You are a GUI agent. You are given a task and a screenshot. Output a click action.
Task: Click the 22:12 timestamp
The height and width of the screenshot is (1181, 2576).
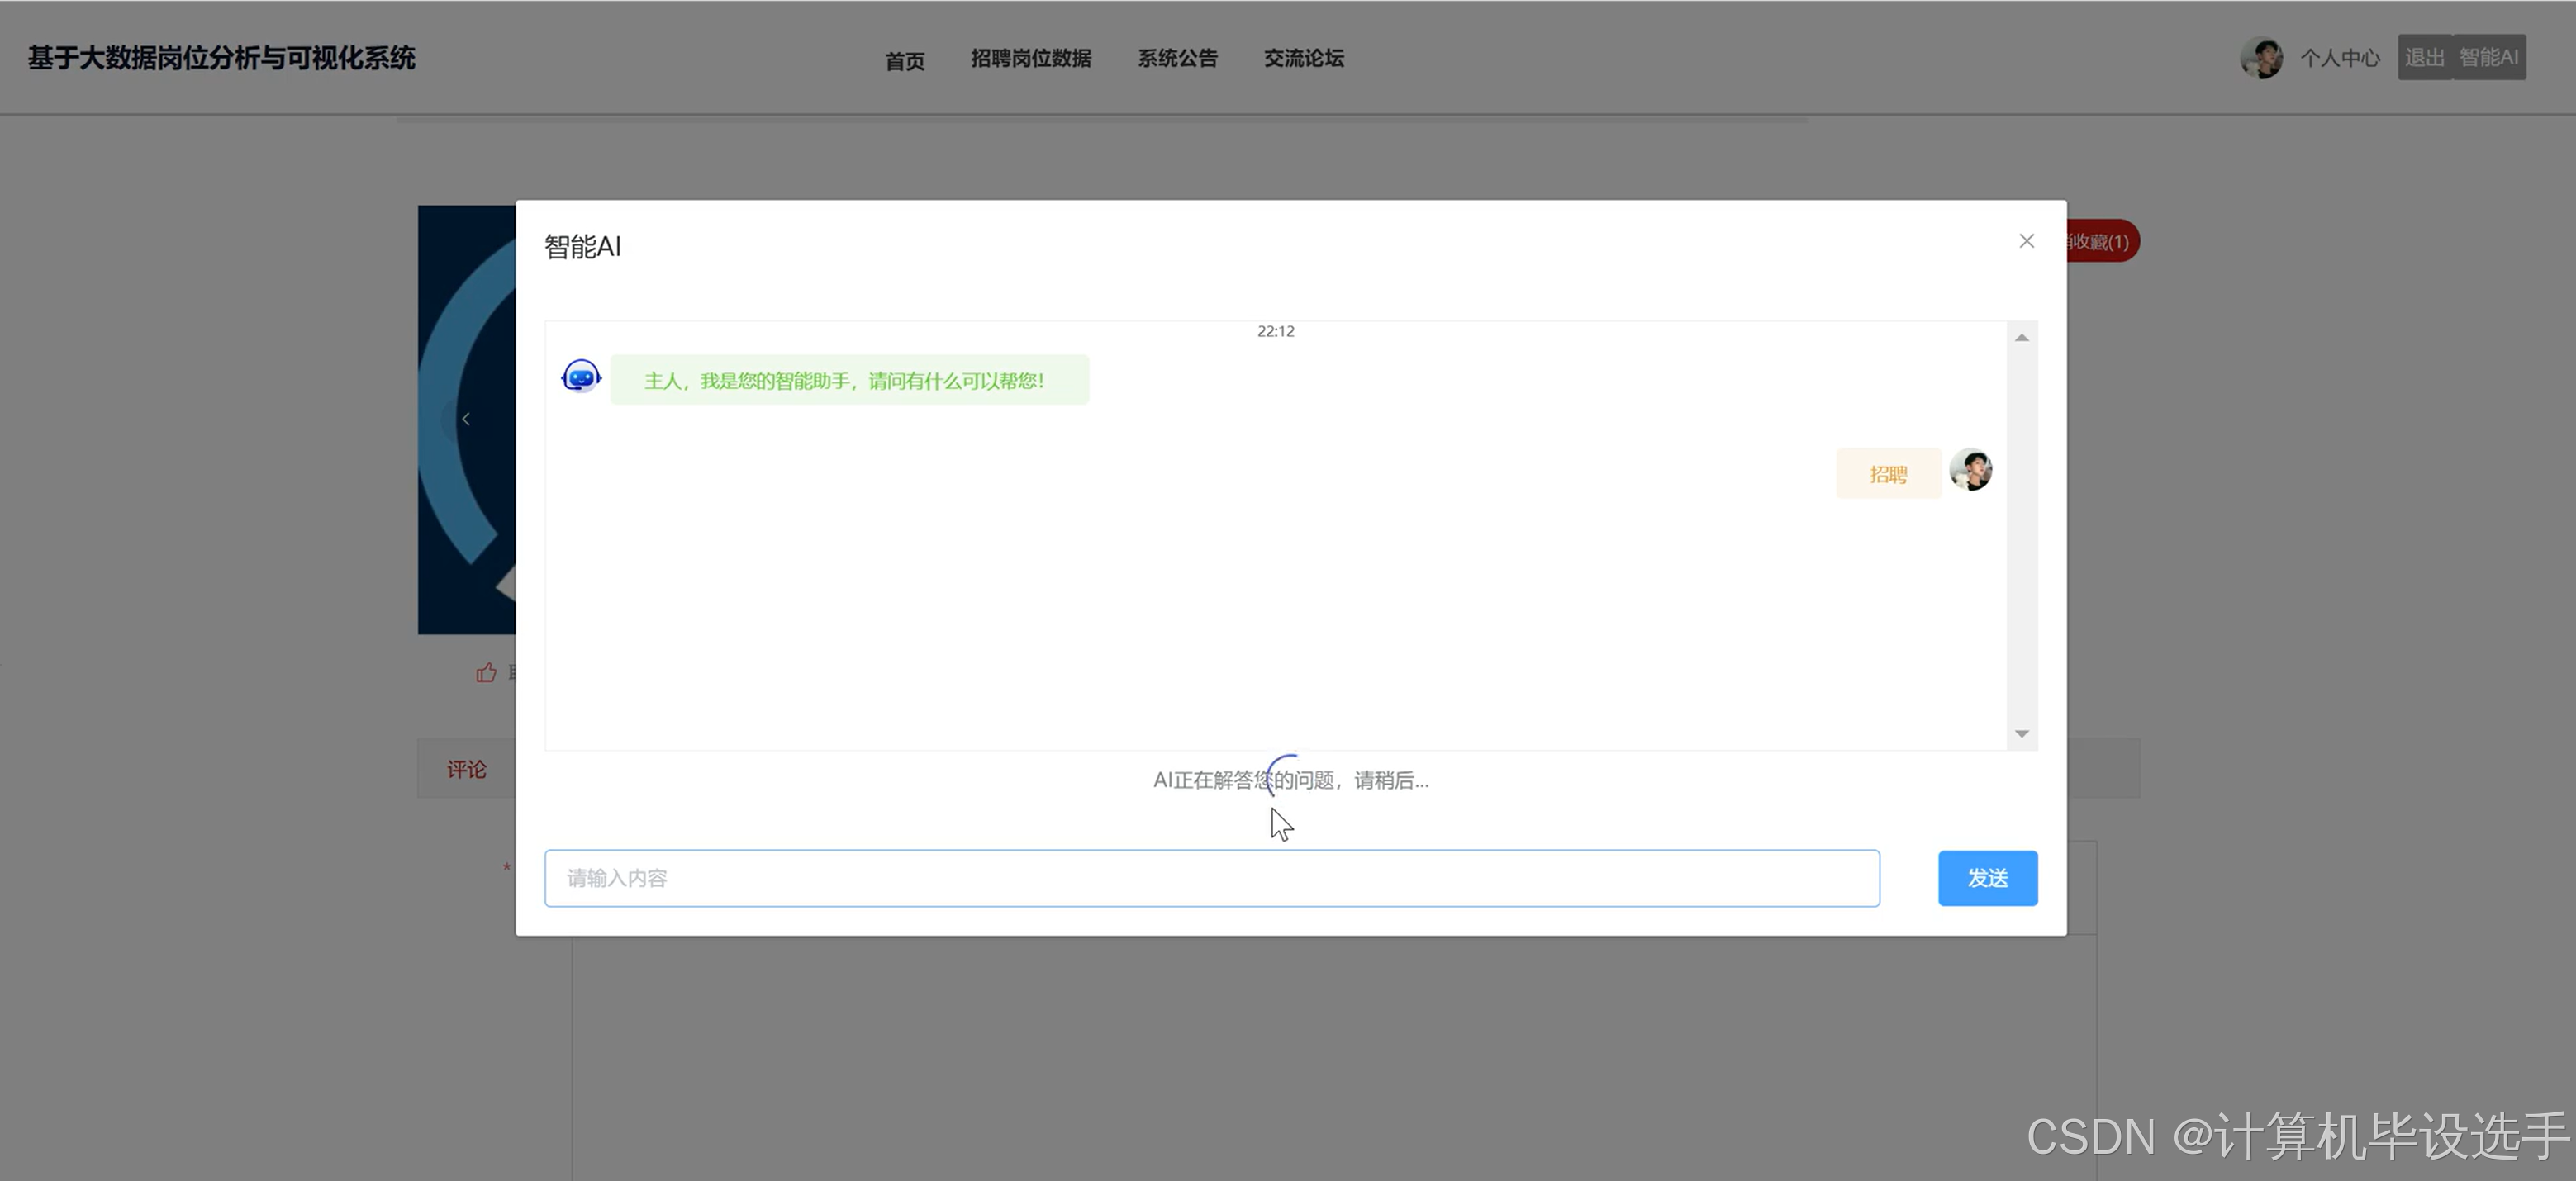pyautogui.click(x=1275, y=331)
